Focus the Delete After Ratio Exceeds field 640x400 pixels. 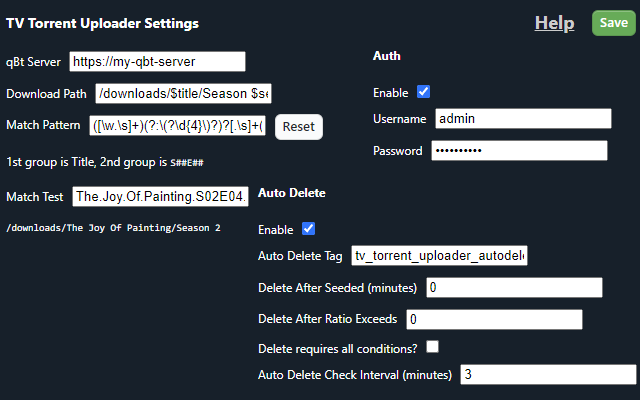coord(494,320)
